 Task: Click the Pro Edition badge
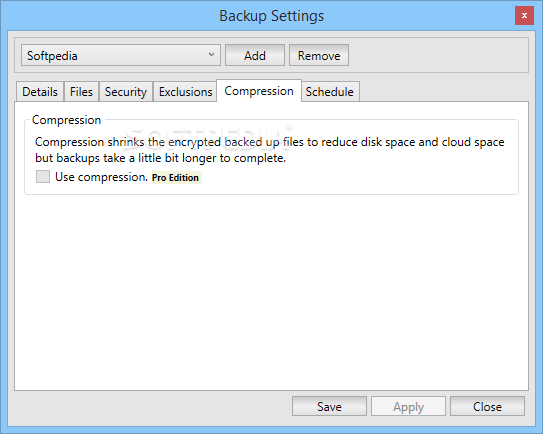[176, 178]
